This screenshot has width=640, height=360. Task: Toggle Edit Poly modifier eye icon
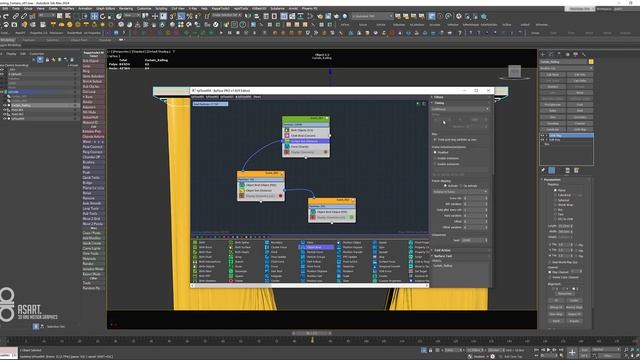pyautogui.click(x=542, y=140)
